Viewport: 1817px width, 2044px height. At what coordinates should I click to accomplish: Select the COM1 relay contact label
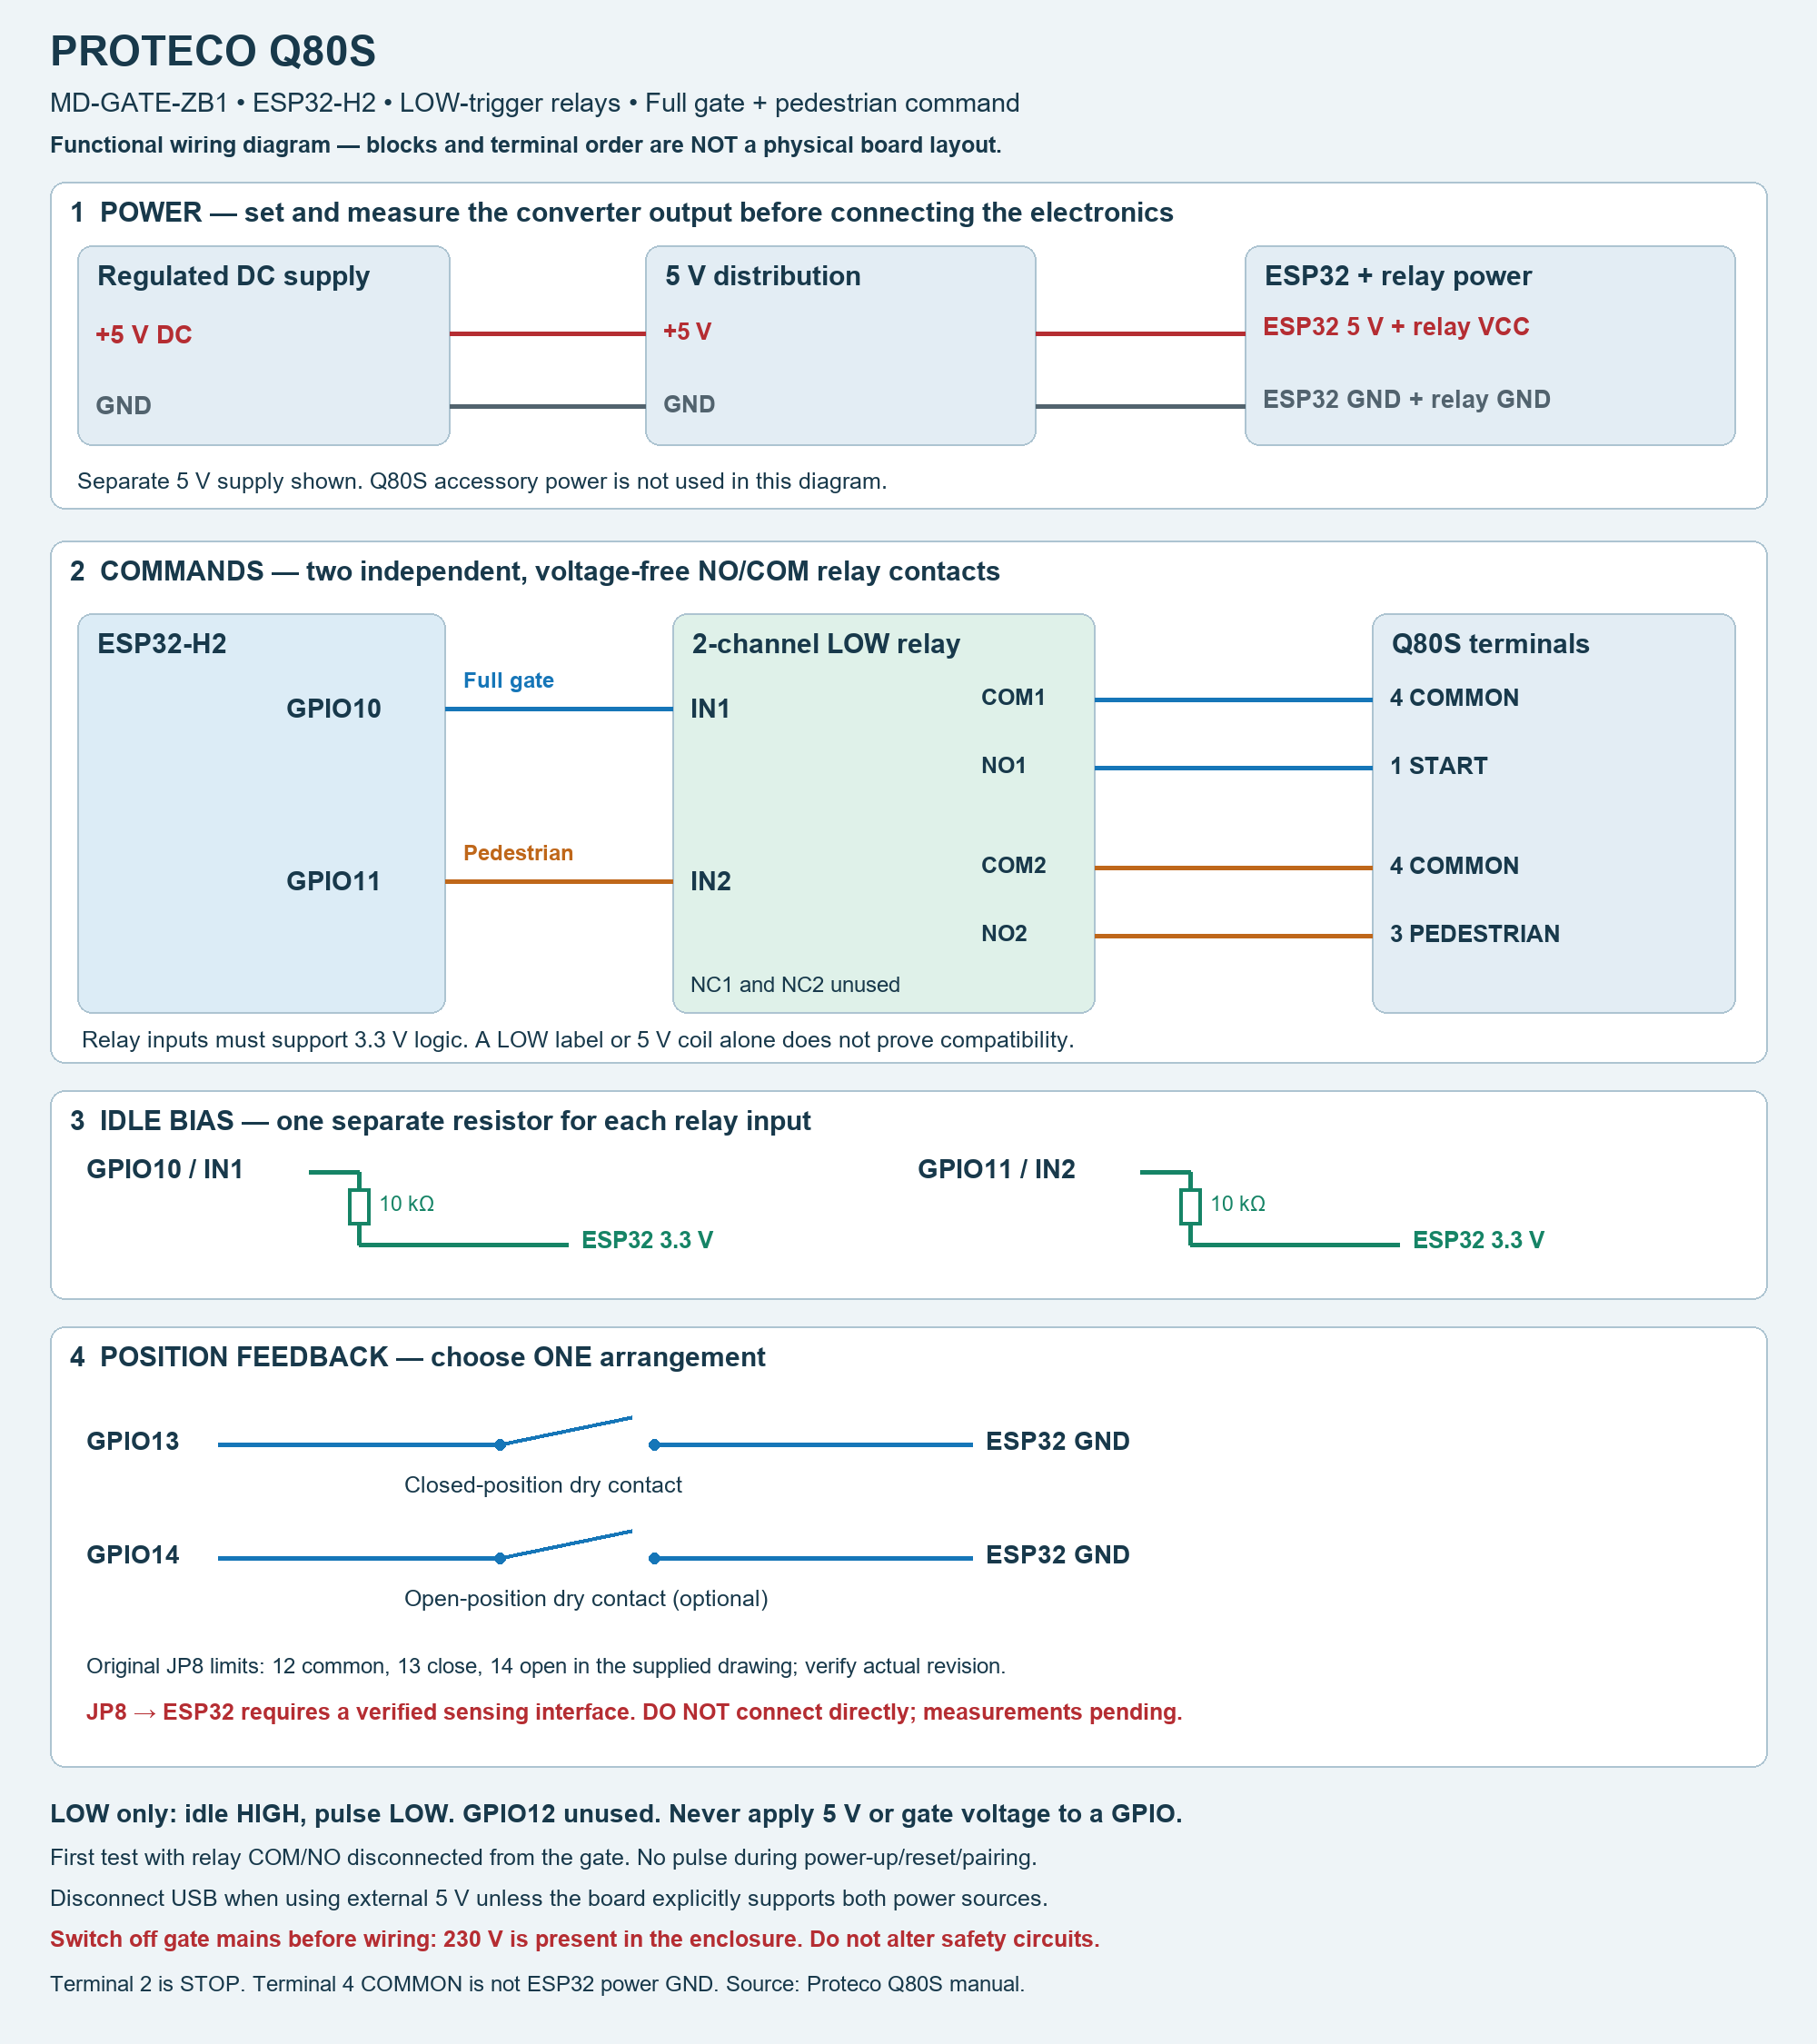[1013, 698]
